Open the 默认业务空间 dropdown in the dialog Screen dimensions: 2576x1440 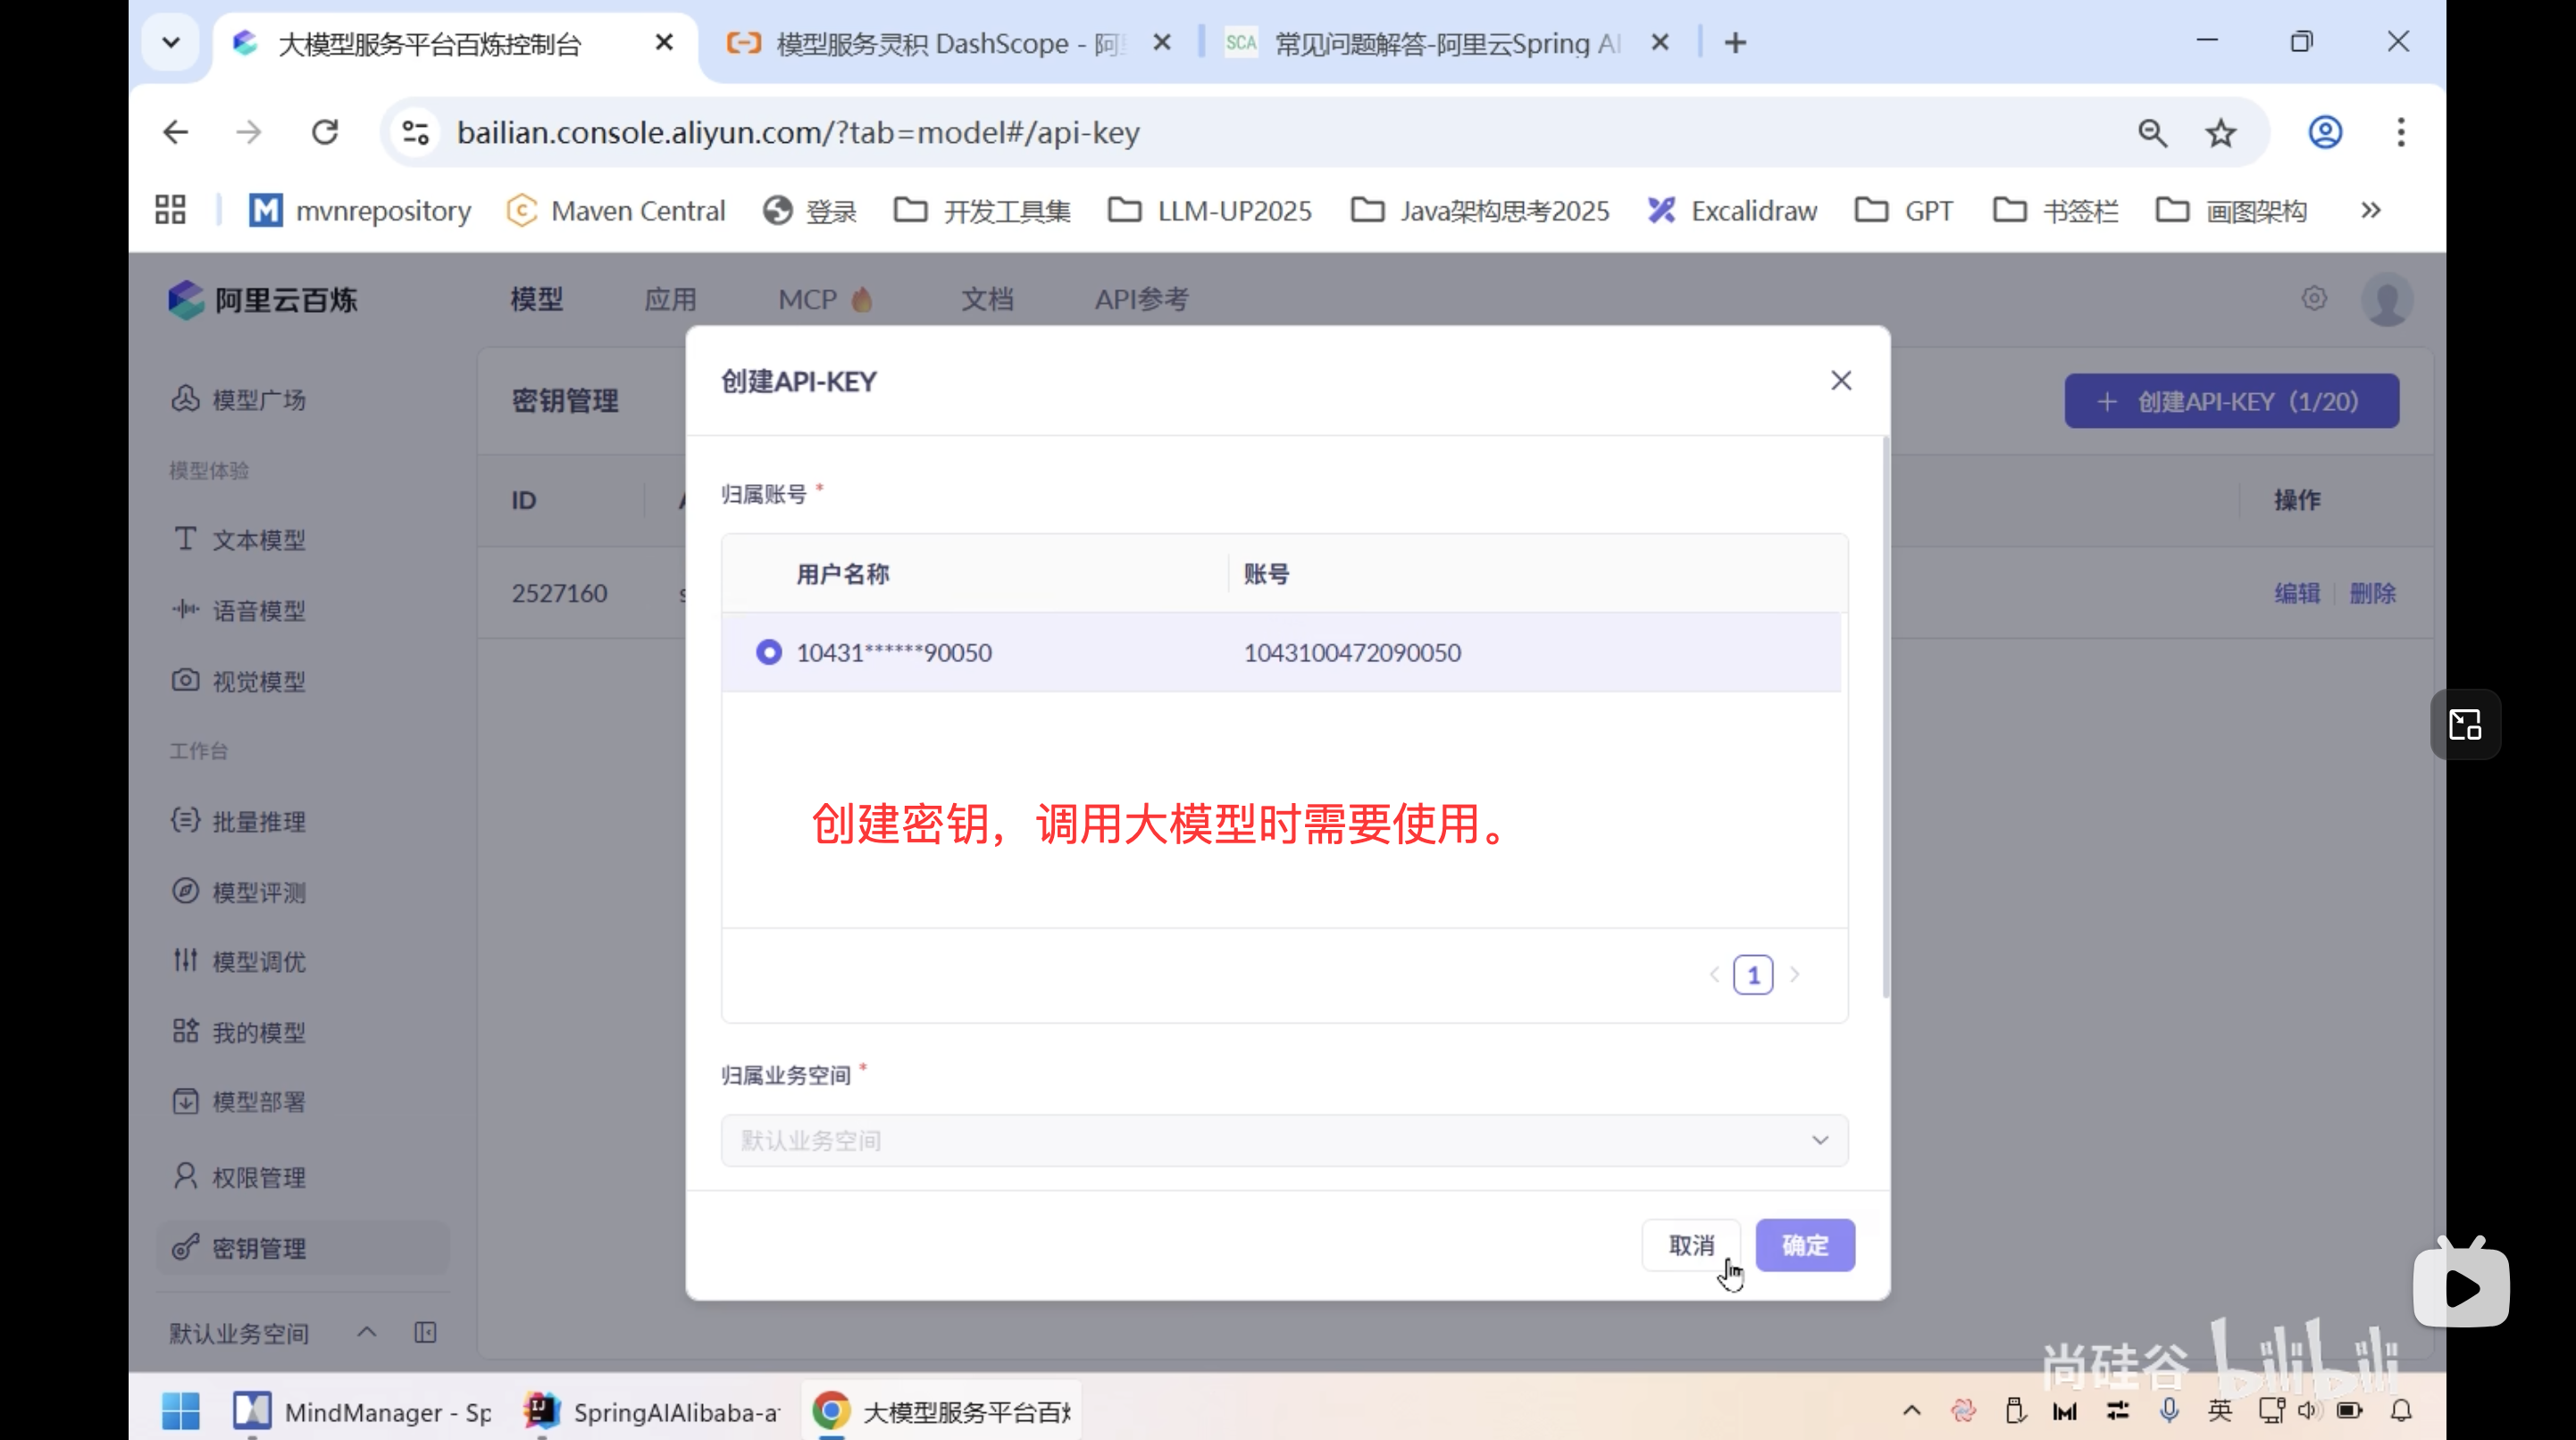(x=1283, y=1139)
